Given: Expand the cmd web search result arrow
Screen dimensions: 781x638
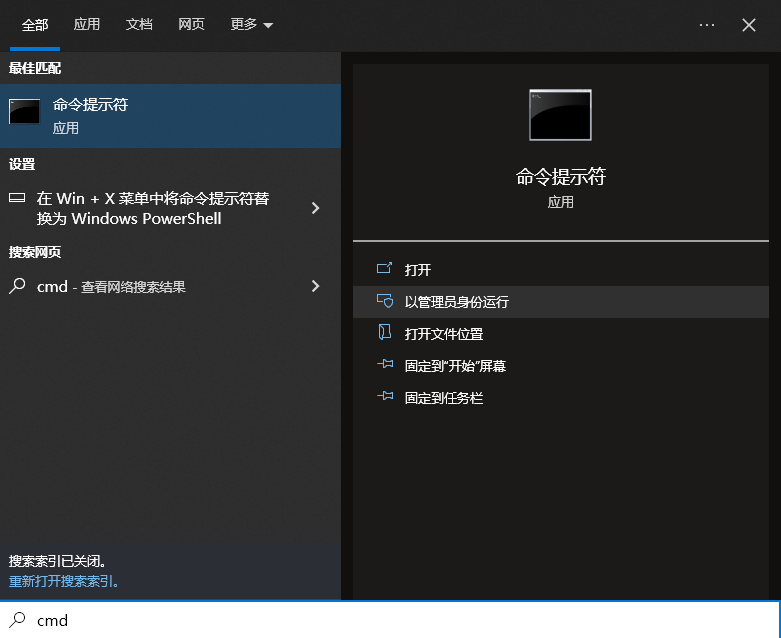Looking at the screenshot, I should point(315,286).
